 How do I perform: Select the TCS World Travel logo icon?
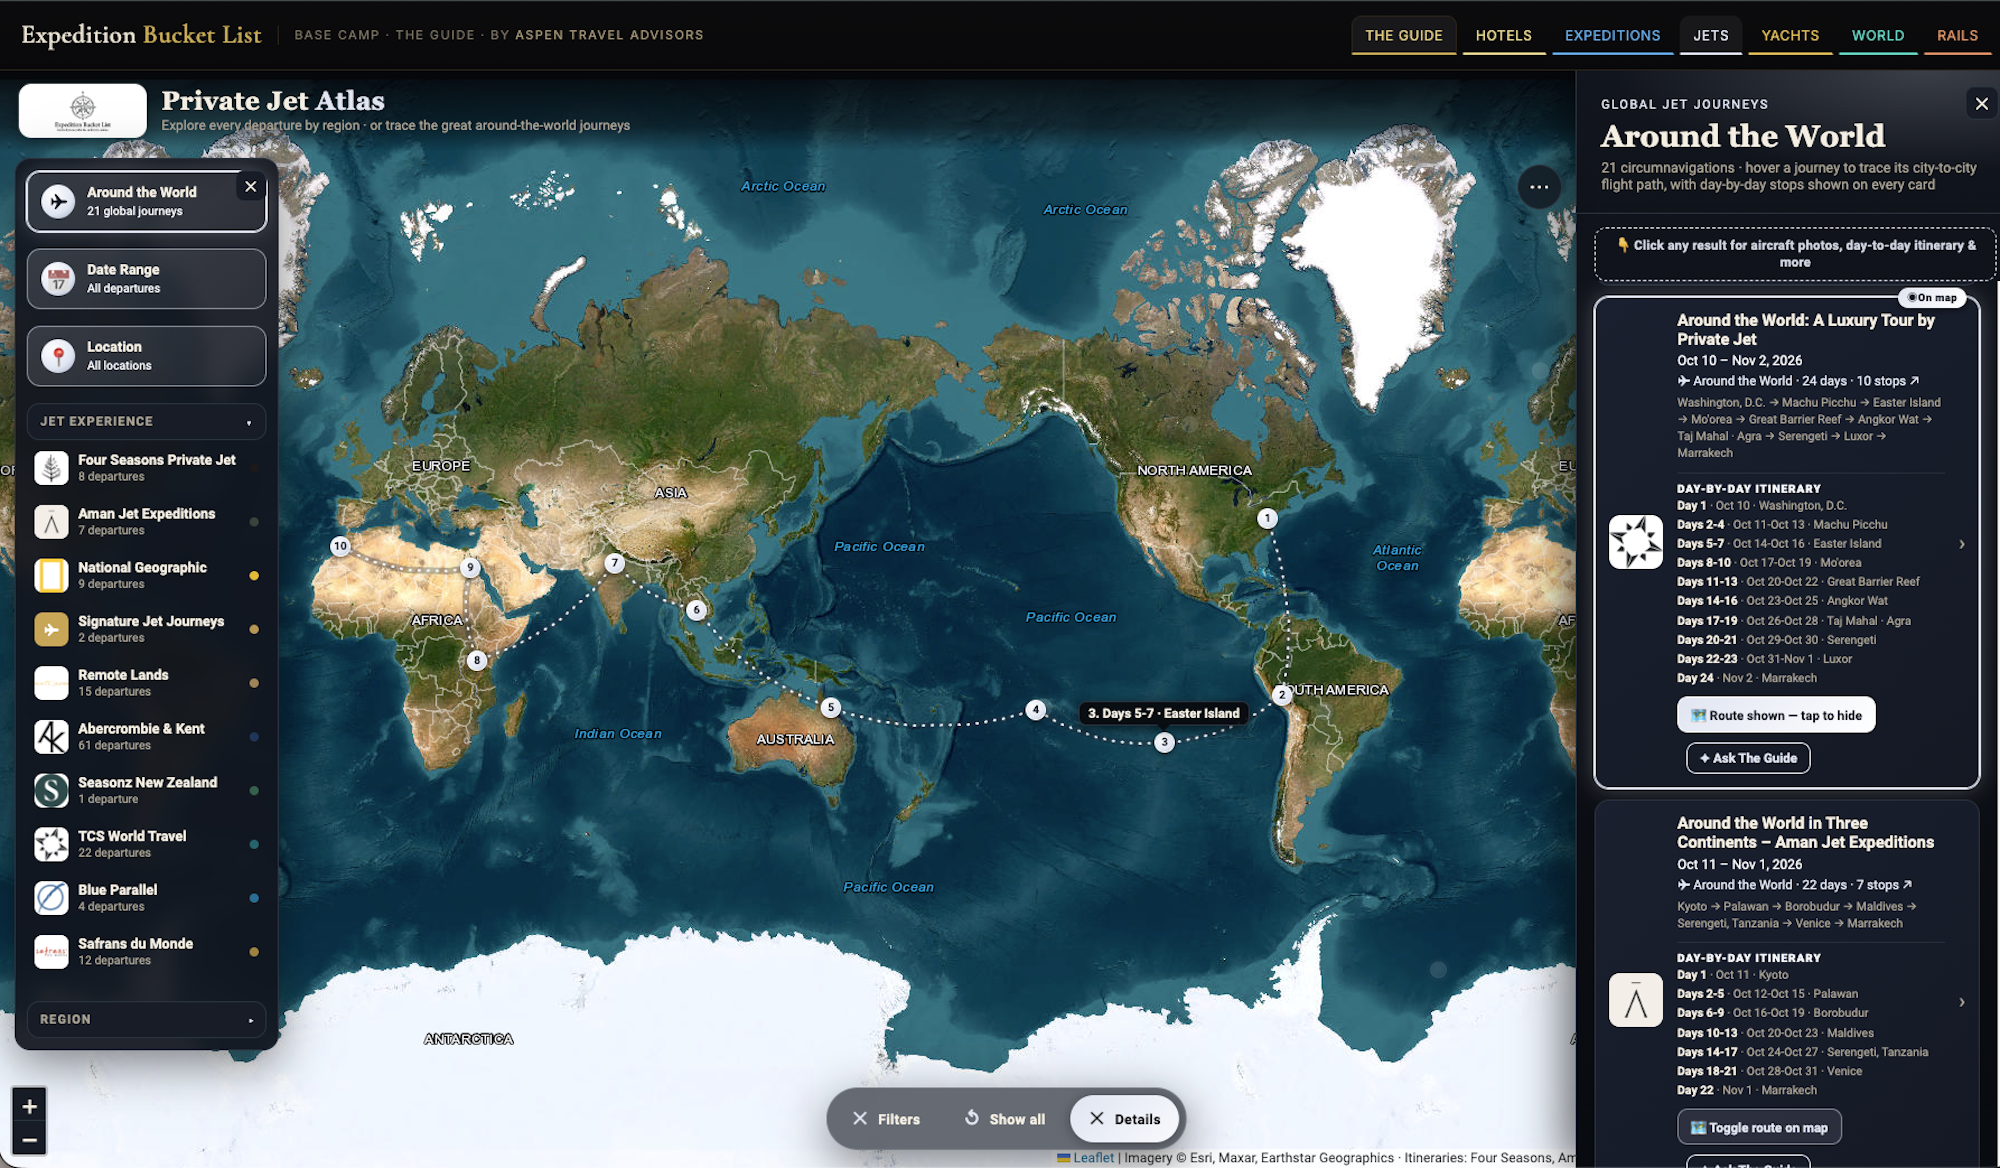[51, 844]
